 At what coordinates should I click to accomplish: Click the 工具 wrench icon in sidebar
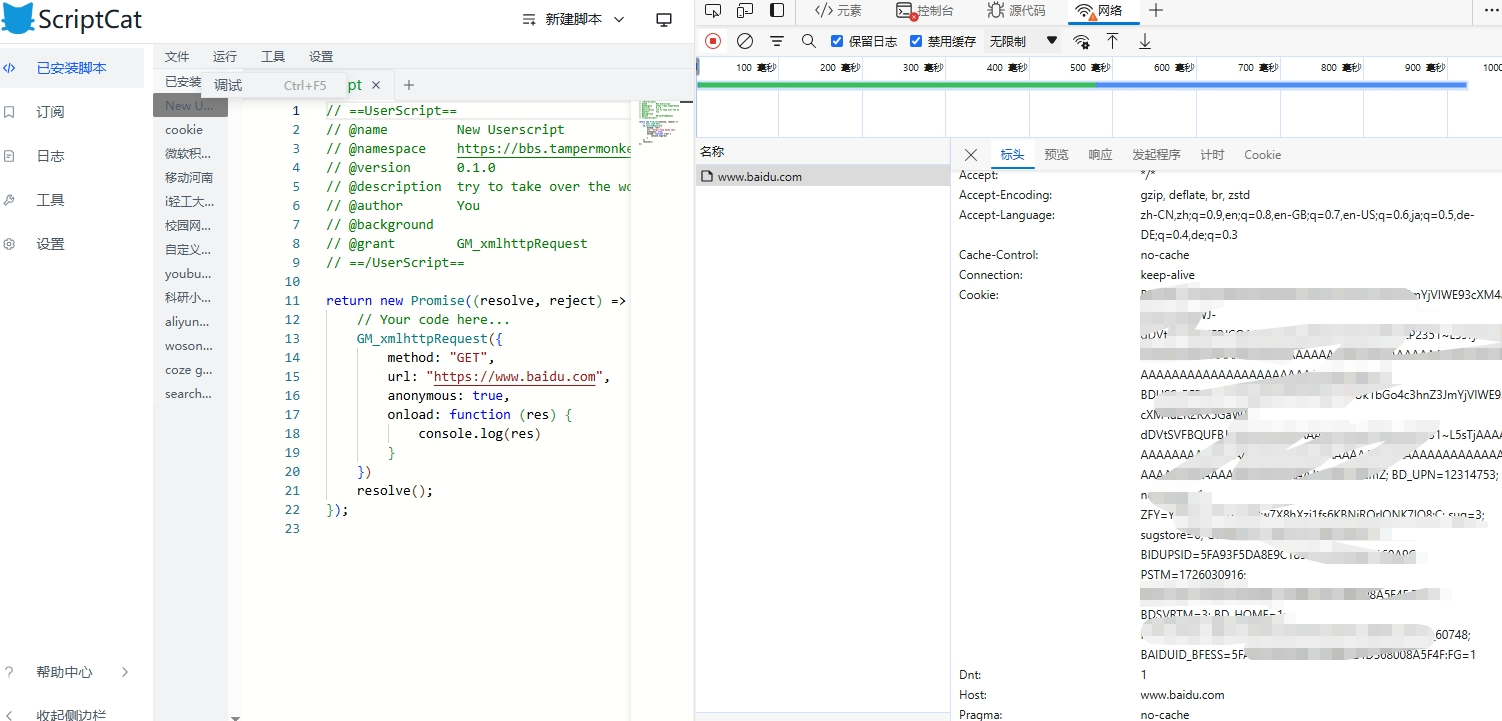coord(9,200)
